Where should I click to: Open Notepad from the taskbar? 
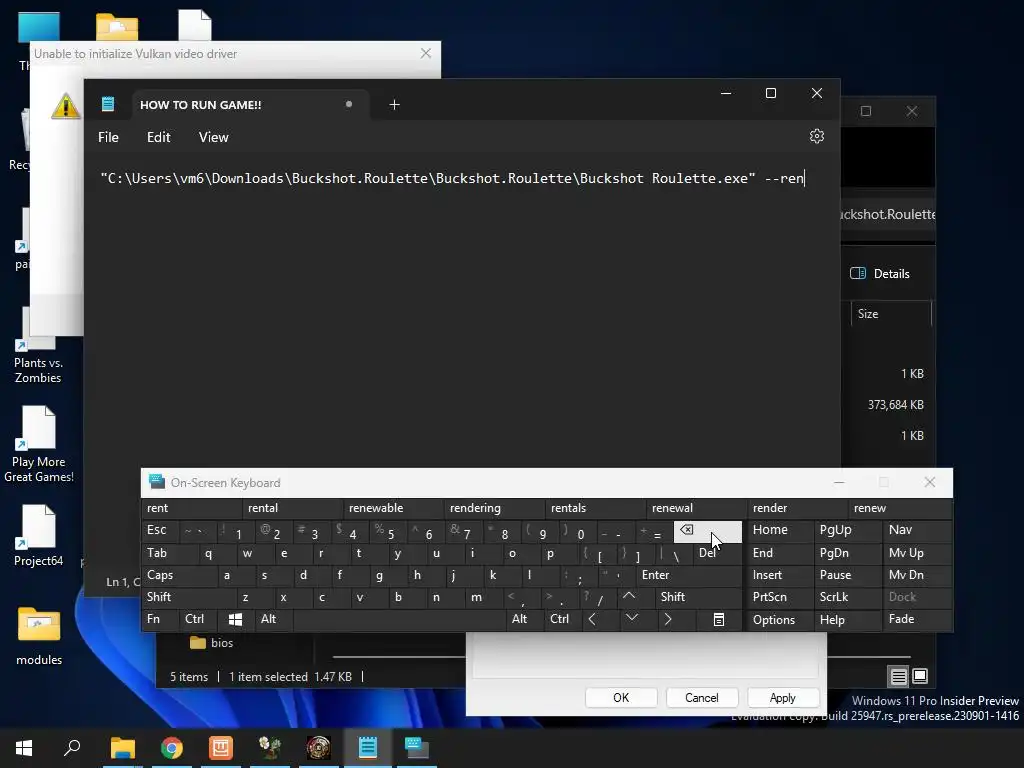[368, 748]
